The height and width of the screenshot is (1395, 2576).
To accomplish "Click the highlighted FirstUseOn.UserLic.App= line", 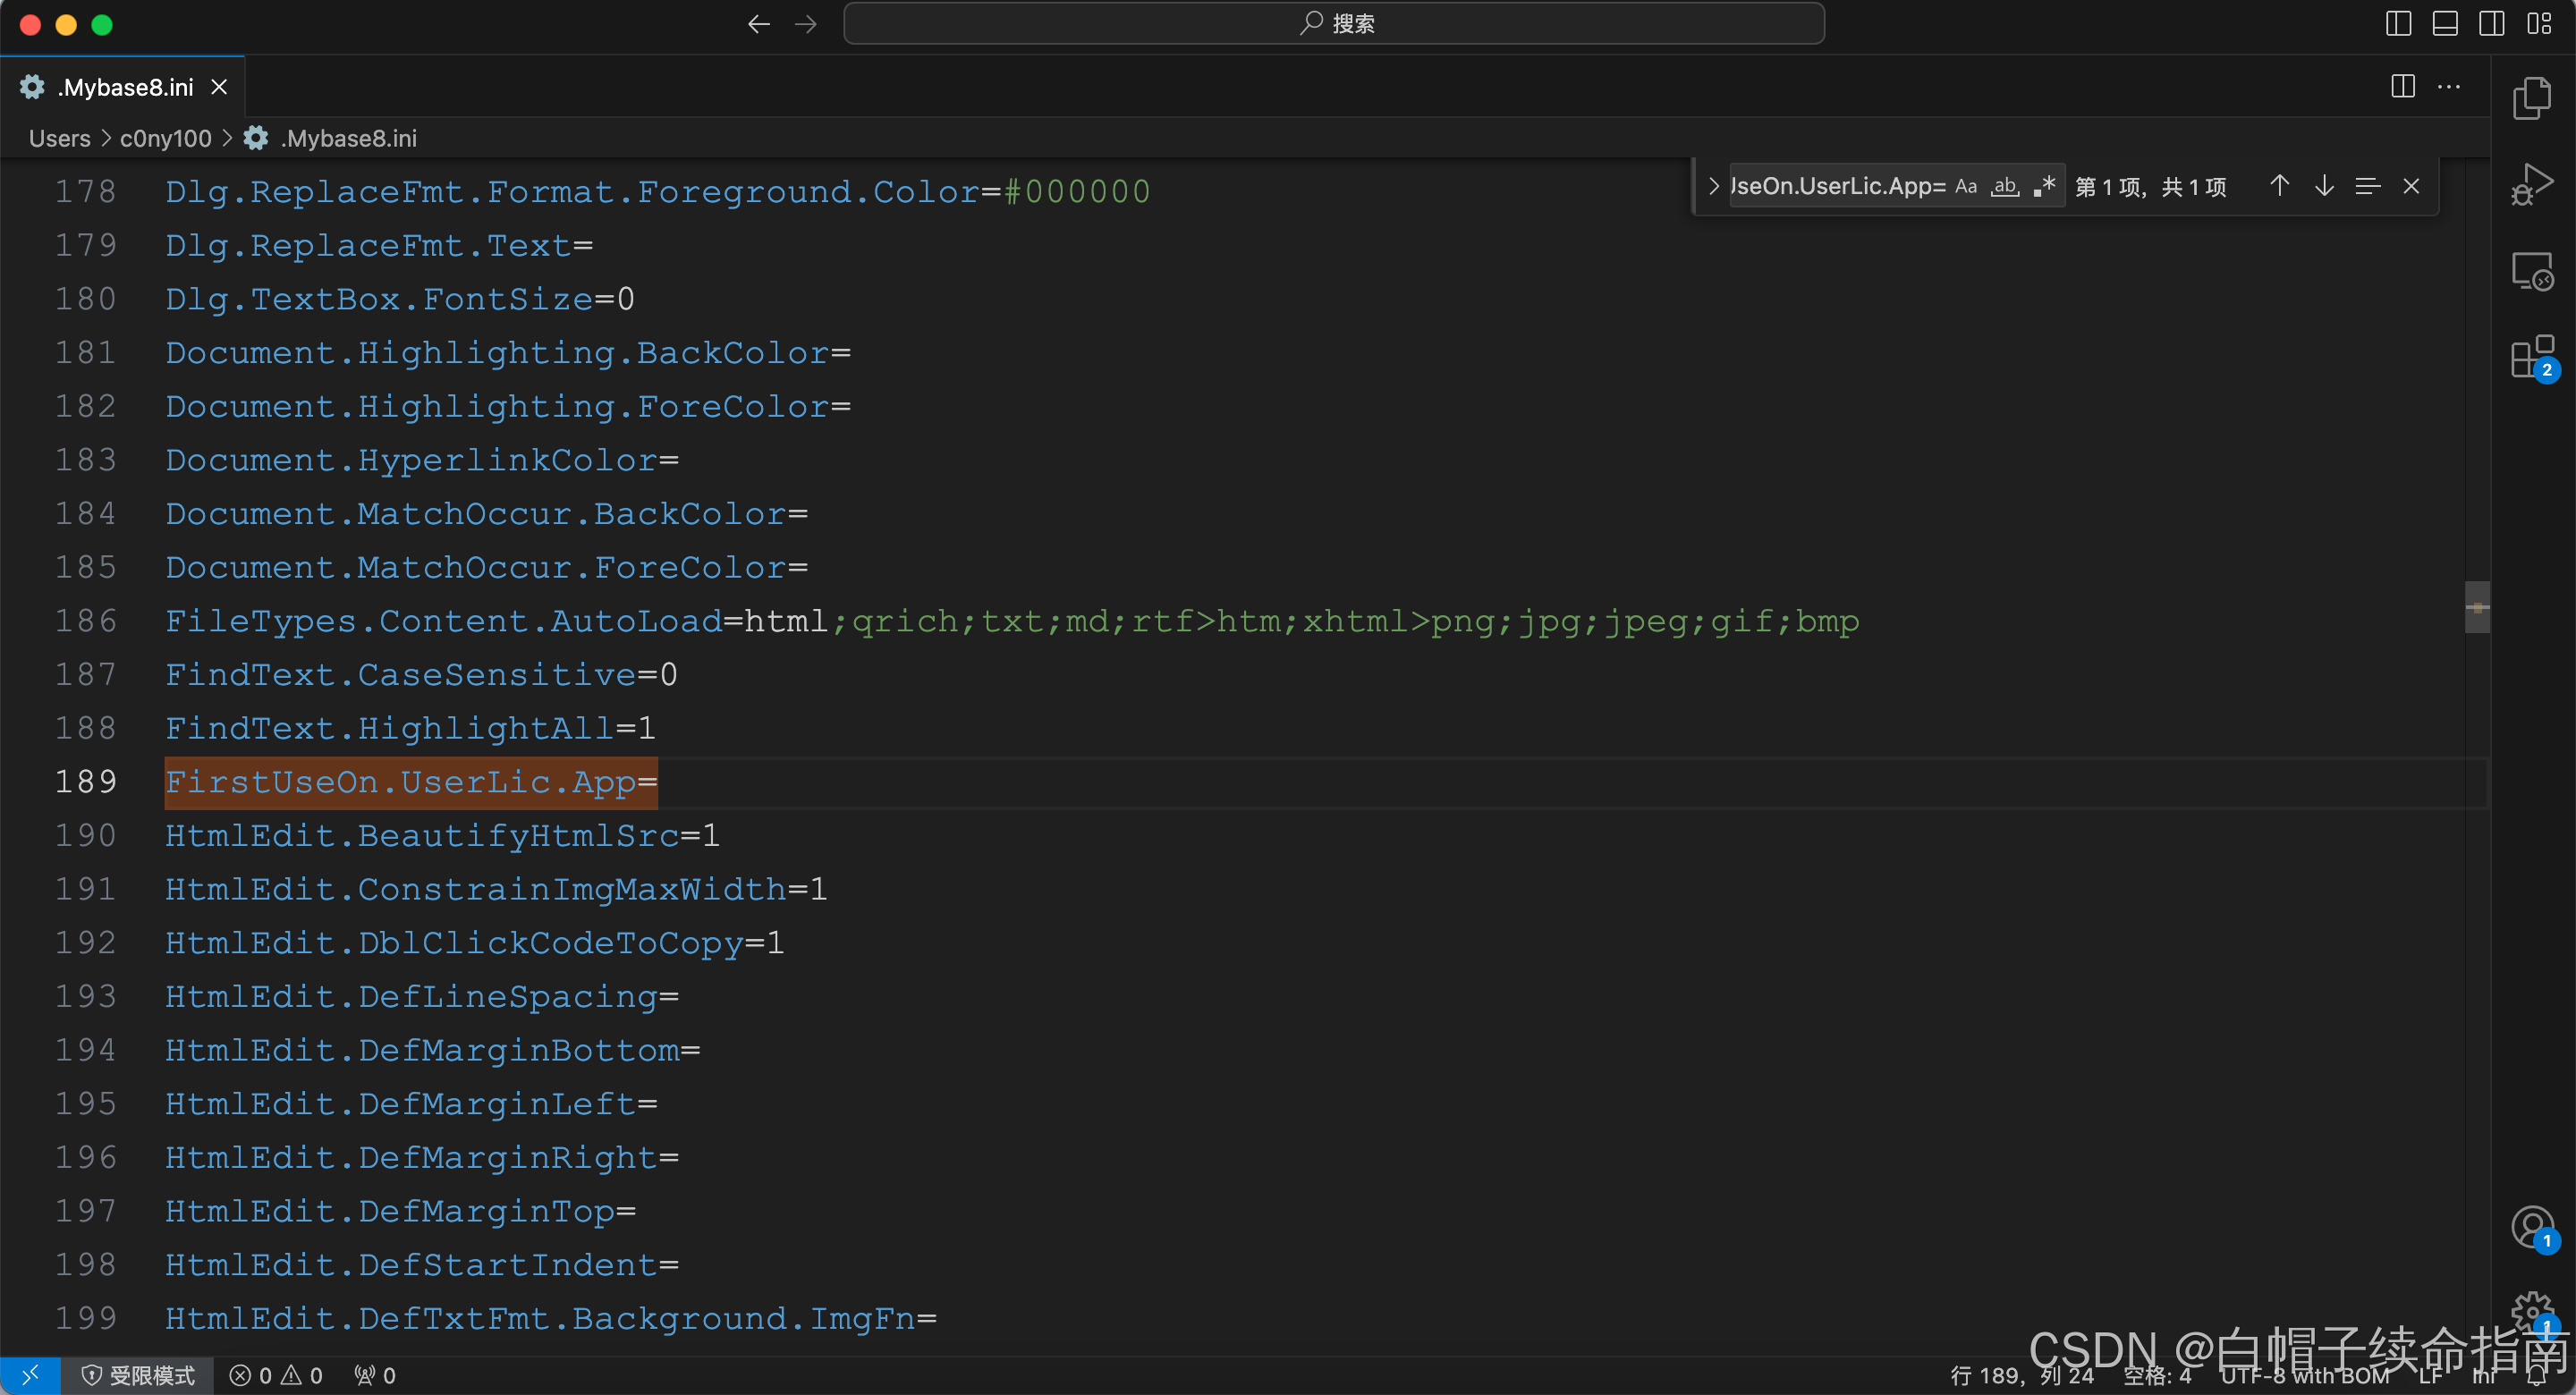I will coord(411,782).
